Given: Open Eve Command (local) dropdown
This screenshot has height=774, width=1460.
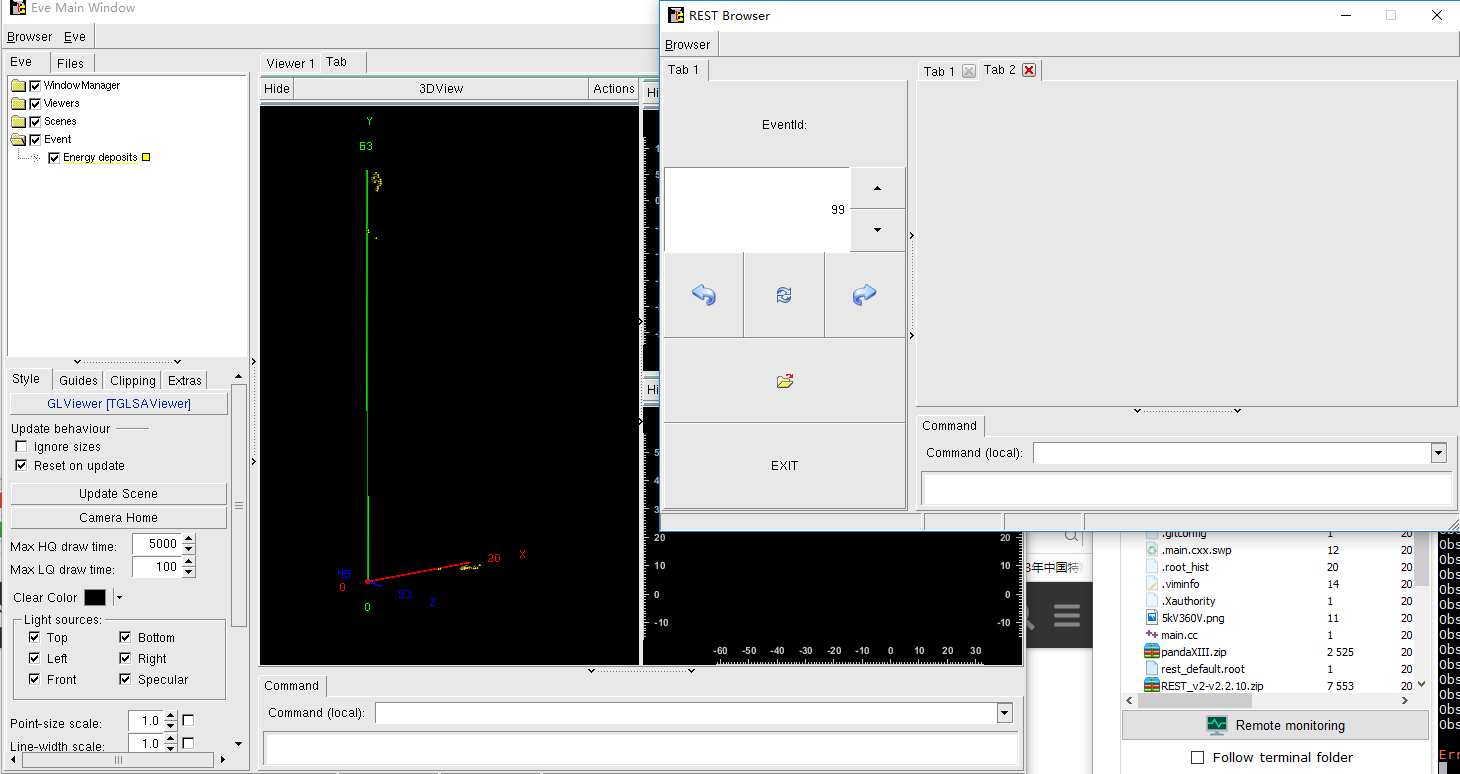Looking at the screenshot, I should [1004, 713].
